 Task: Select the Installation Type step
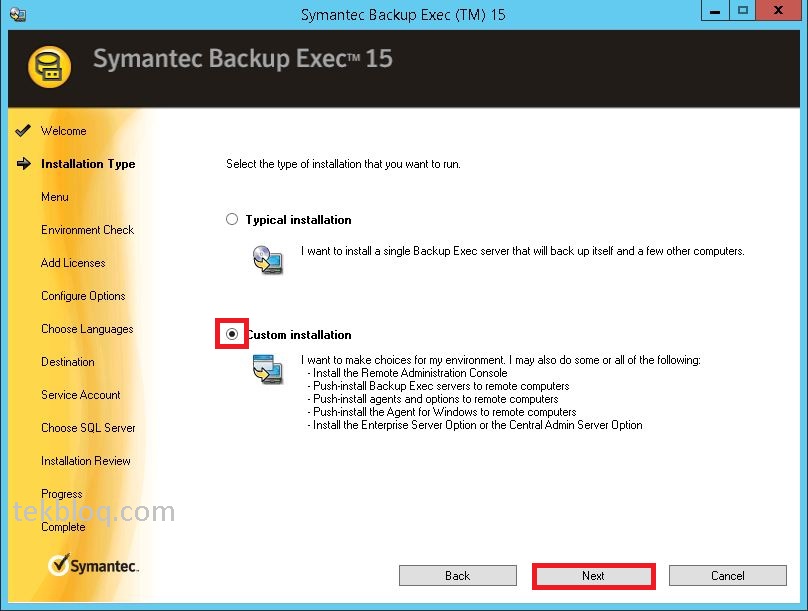(88, 164)
